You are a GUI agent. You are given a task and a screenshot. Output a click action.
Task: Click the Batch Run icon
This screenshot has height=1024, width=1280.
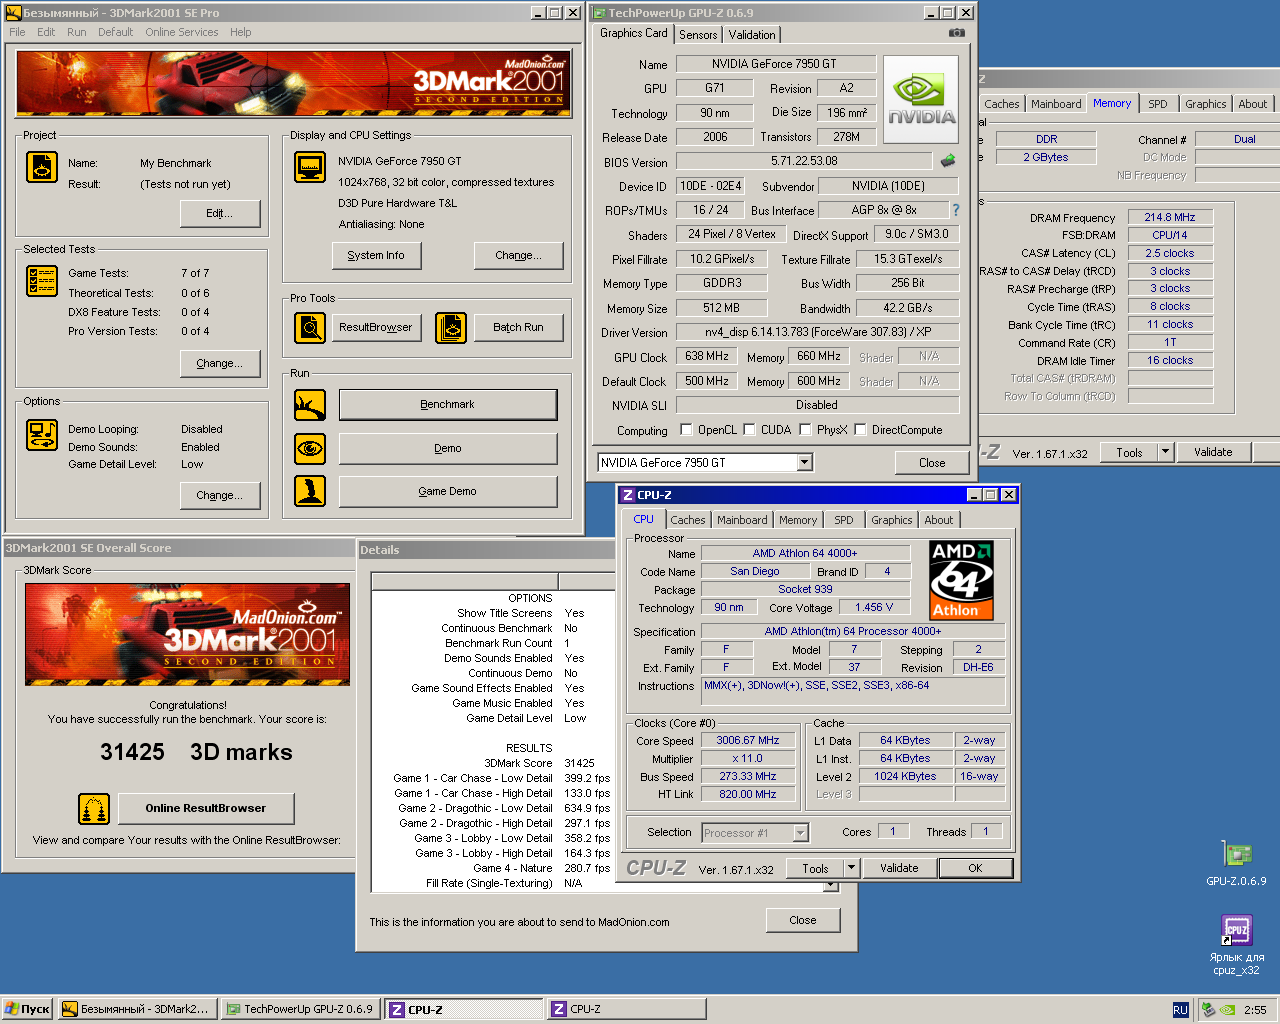click(451, 327)
